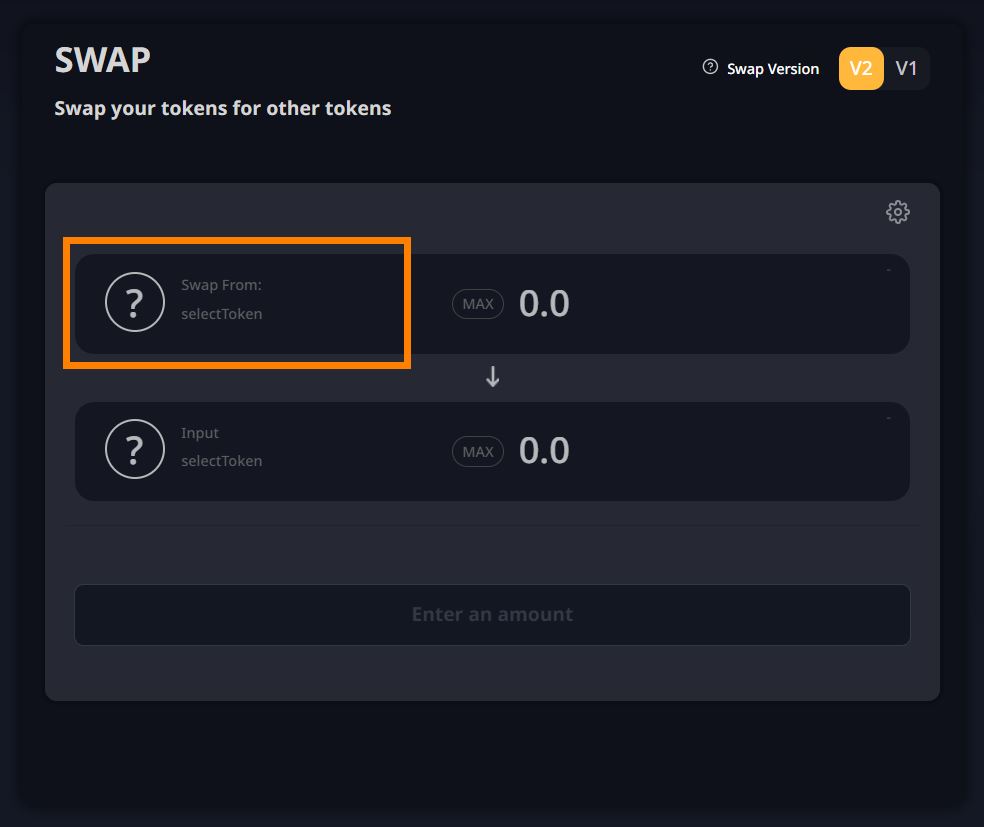Click the Input token question-mark icon
984x827 pixels.
pos(135,450)
